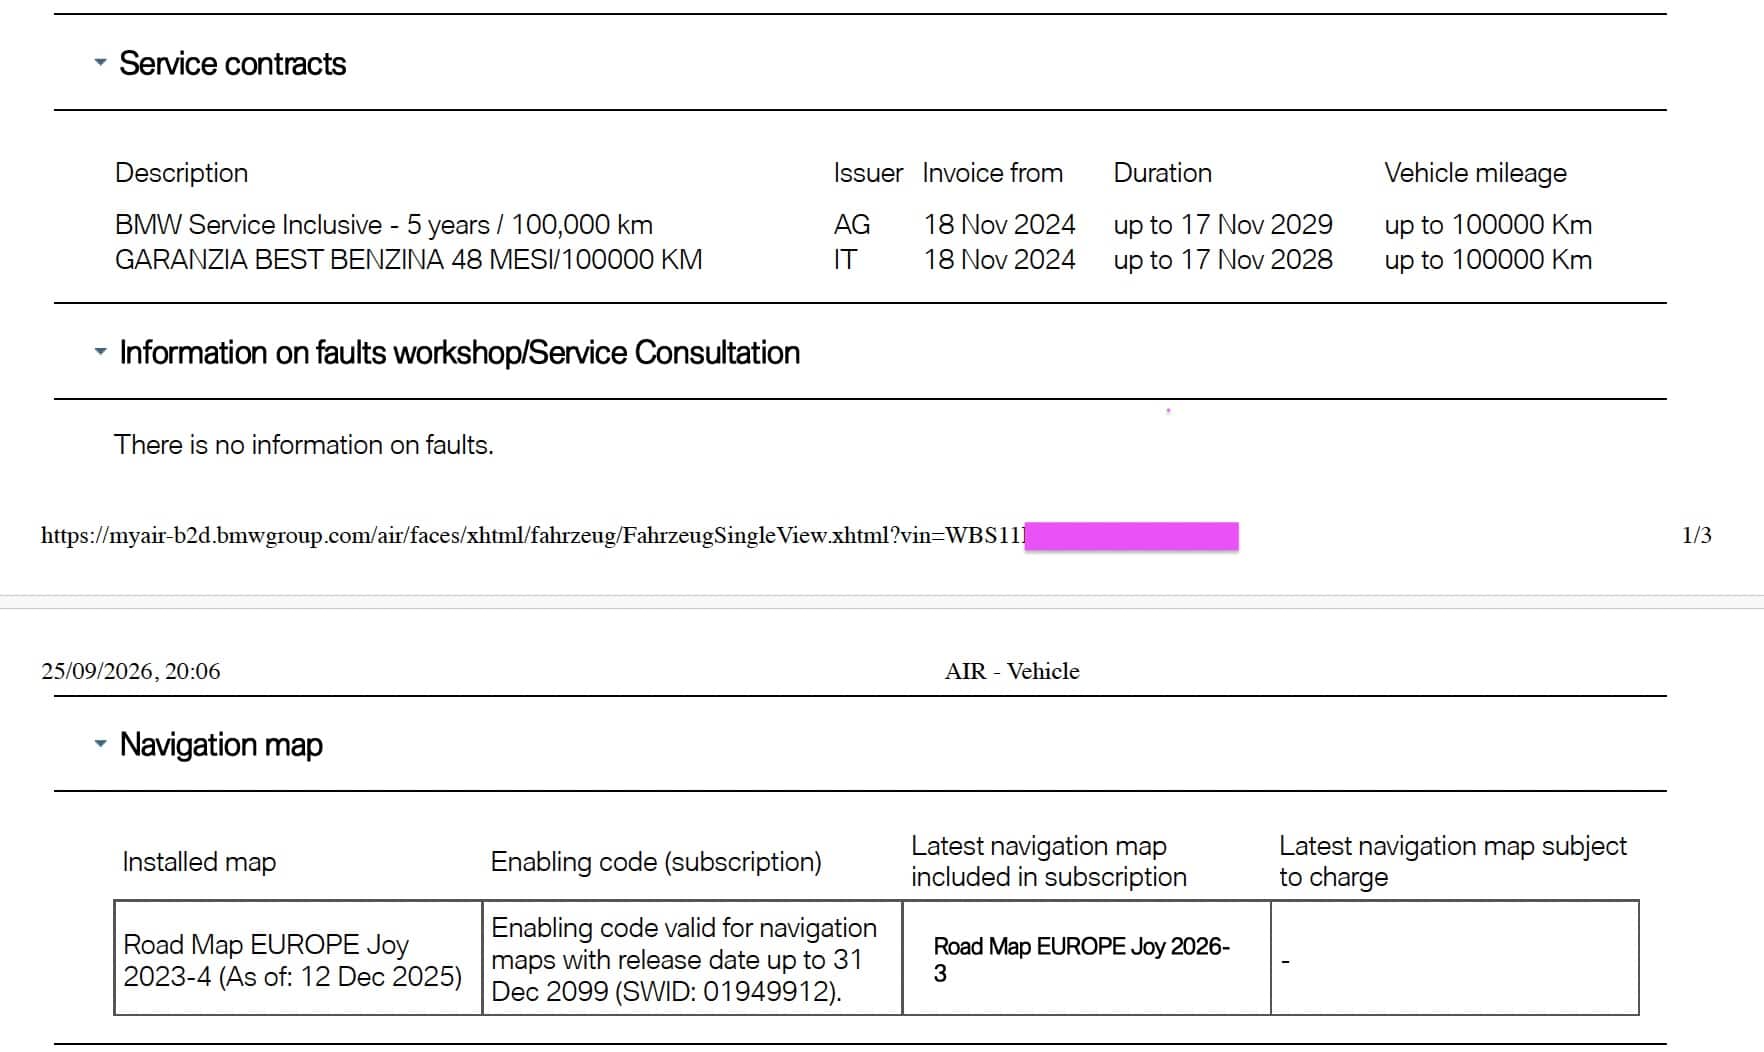Click the 'Issuer' column header

coord(868,173)
